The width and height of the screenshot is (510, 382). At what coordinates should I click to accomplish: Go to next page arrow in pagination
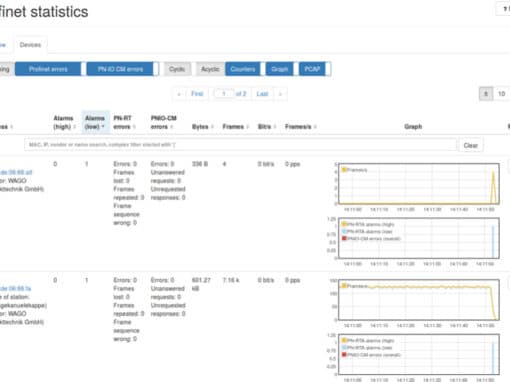(280, 94)
